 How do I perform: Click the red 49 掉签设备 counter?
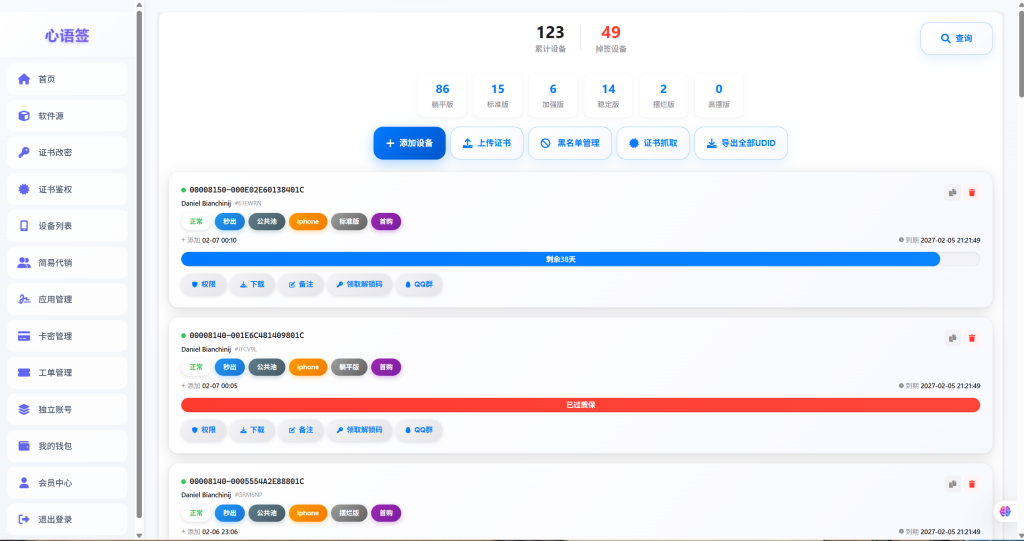[x=611, y=39]
